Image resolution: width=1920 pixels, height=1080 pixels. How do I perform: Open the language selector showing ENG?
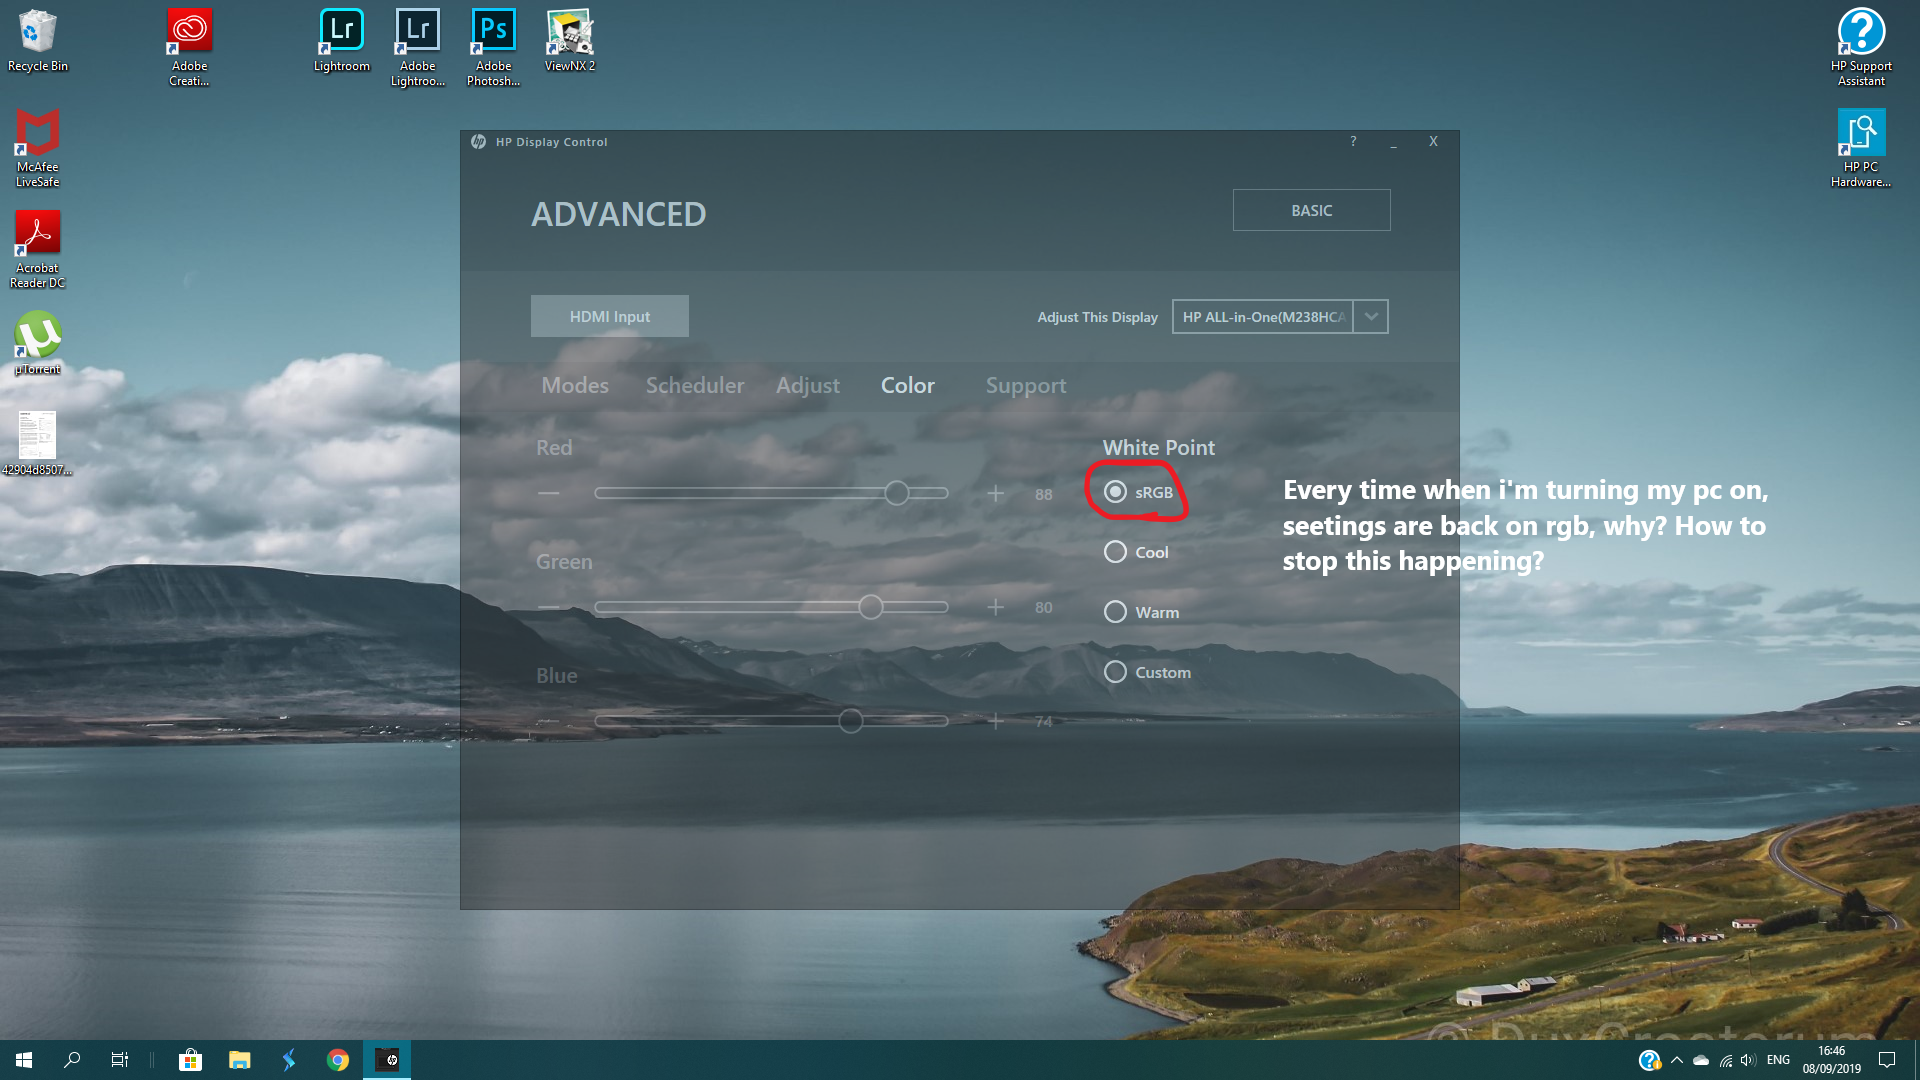1777,1059
